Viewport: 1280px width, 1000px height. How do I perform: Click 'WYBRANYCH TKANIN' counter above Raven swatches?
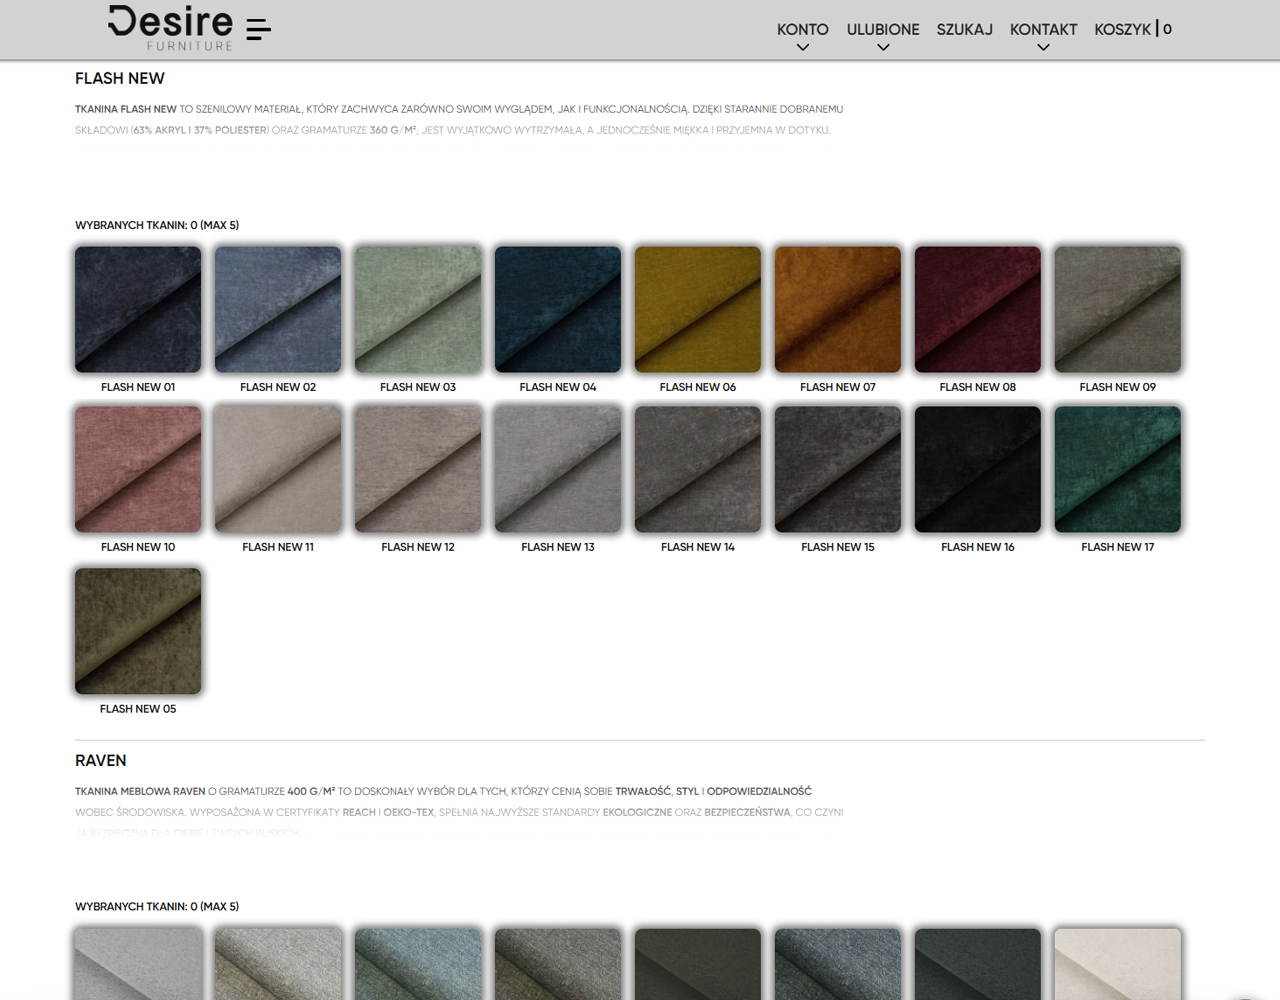tap(157, 906)
